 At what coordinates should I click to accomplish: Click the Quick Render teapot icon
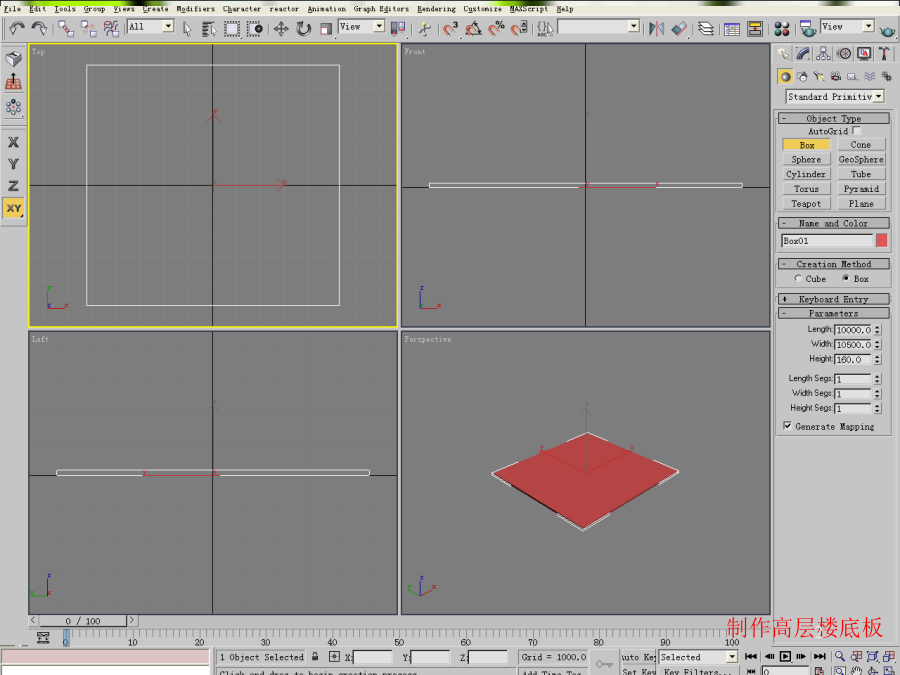point(887,30)
